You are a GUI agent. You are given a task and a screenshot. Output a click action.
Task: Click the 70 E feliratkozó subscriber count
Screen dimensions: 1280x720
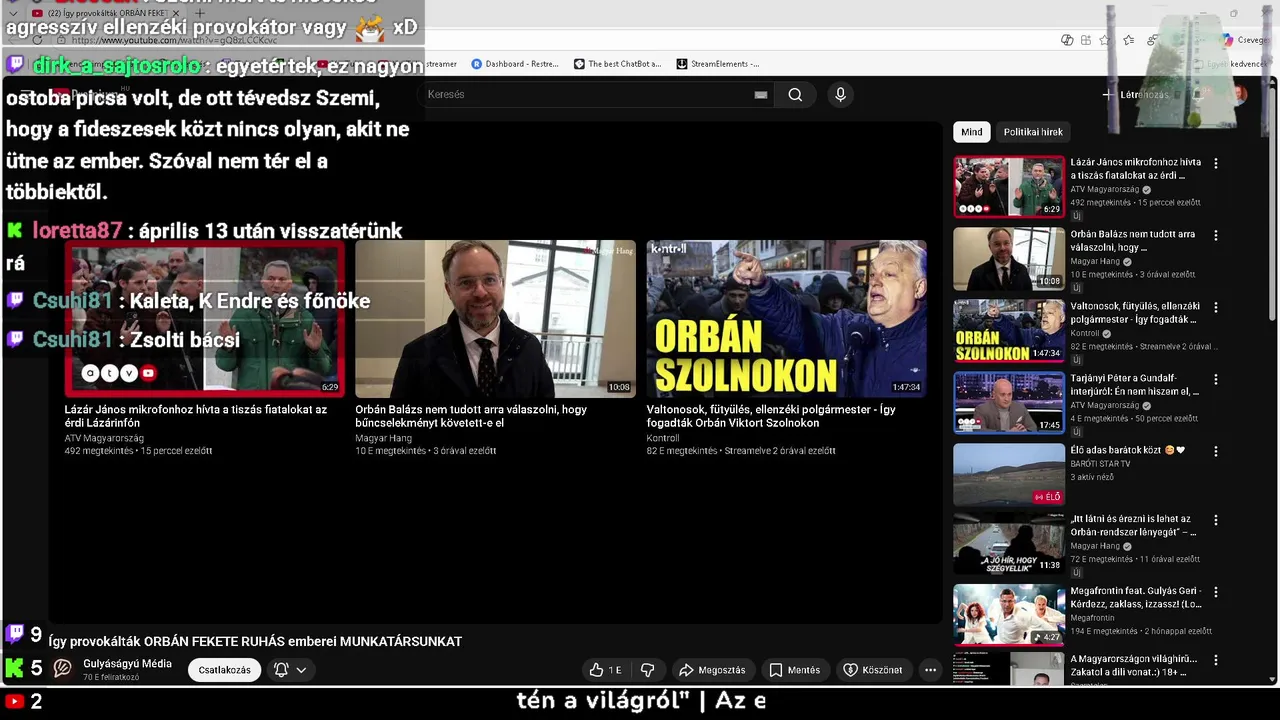pos(111,678)
